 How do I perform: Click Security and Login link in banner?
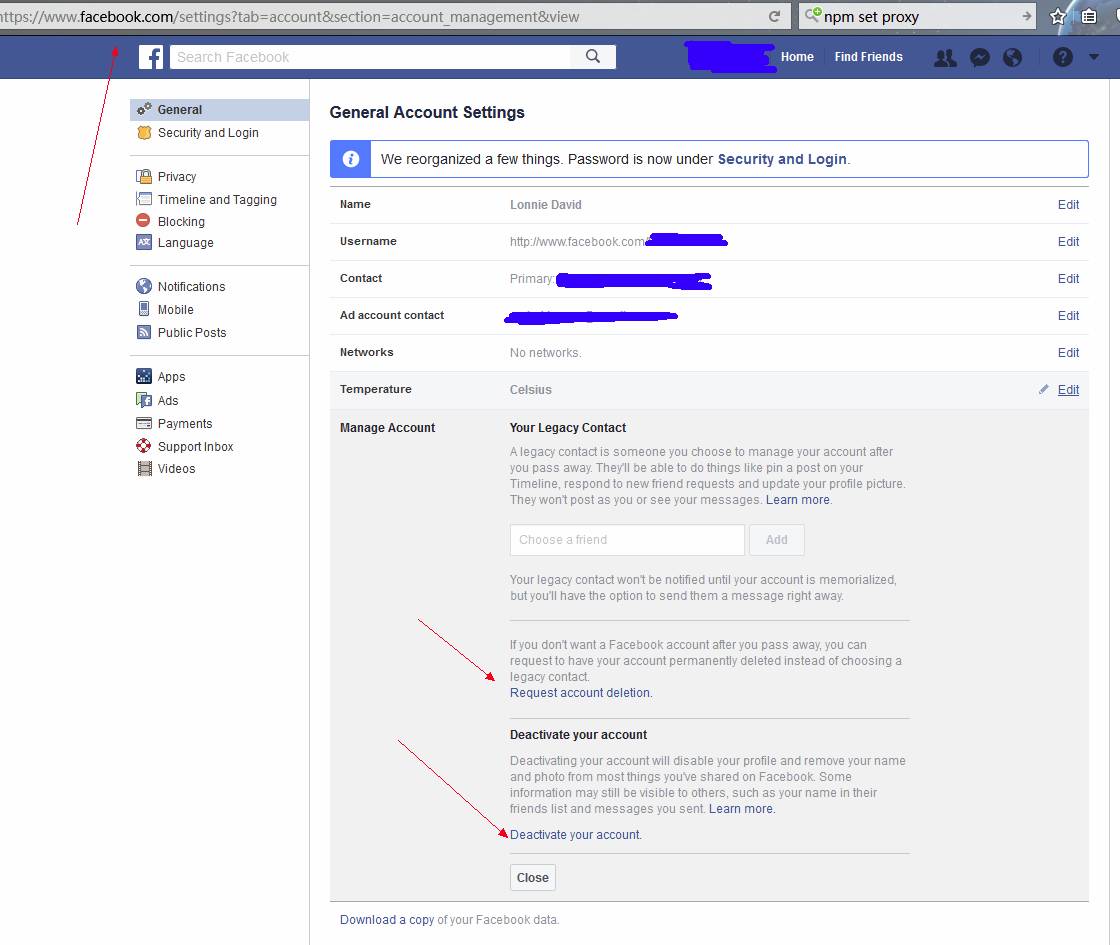pos(782,159)
